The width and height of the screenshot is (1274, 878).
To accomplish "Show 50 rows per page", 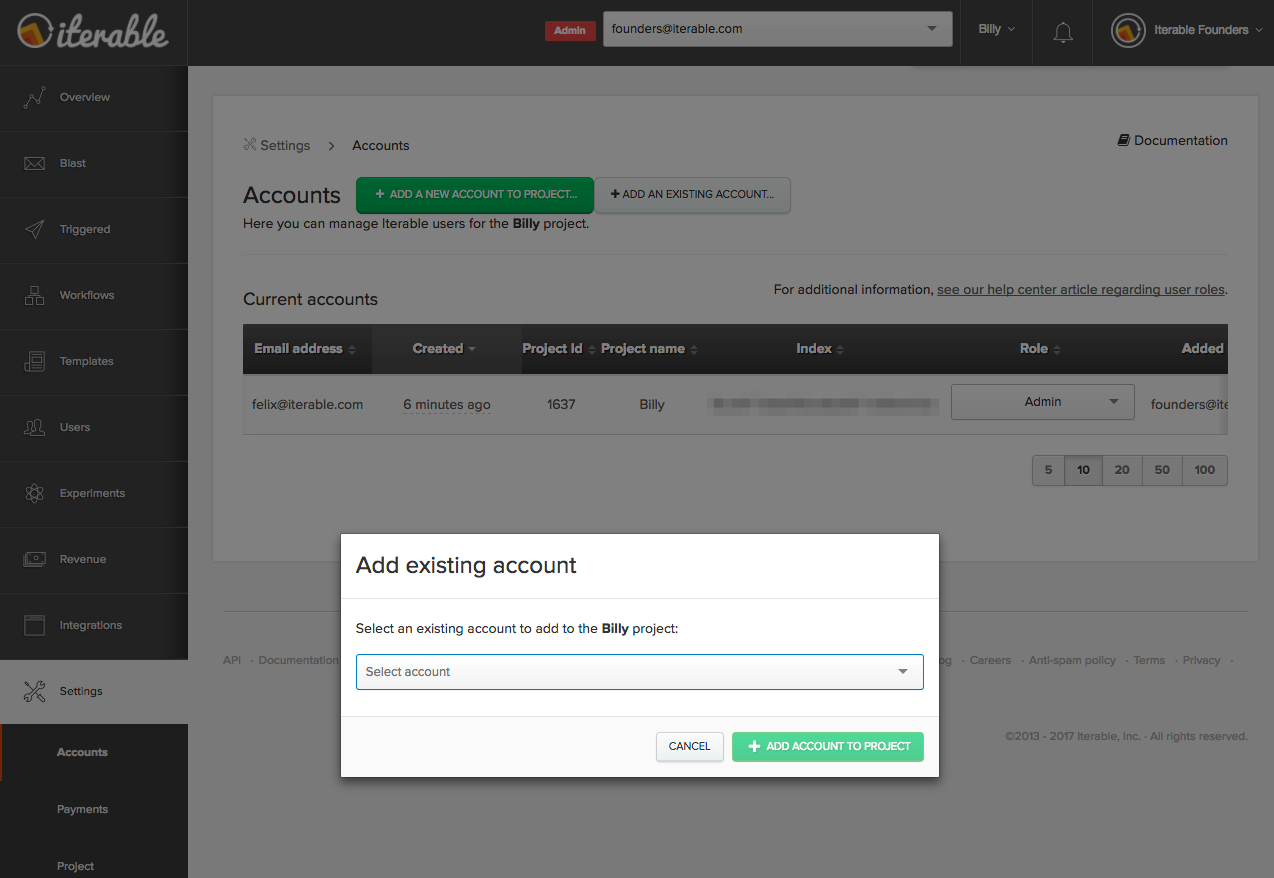I will 1162,470.
